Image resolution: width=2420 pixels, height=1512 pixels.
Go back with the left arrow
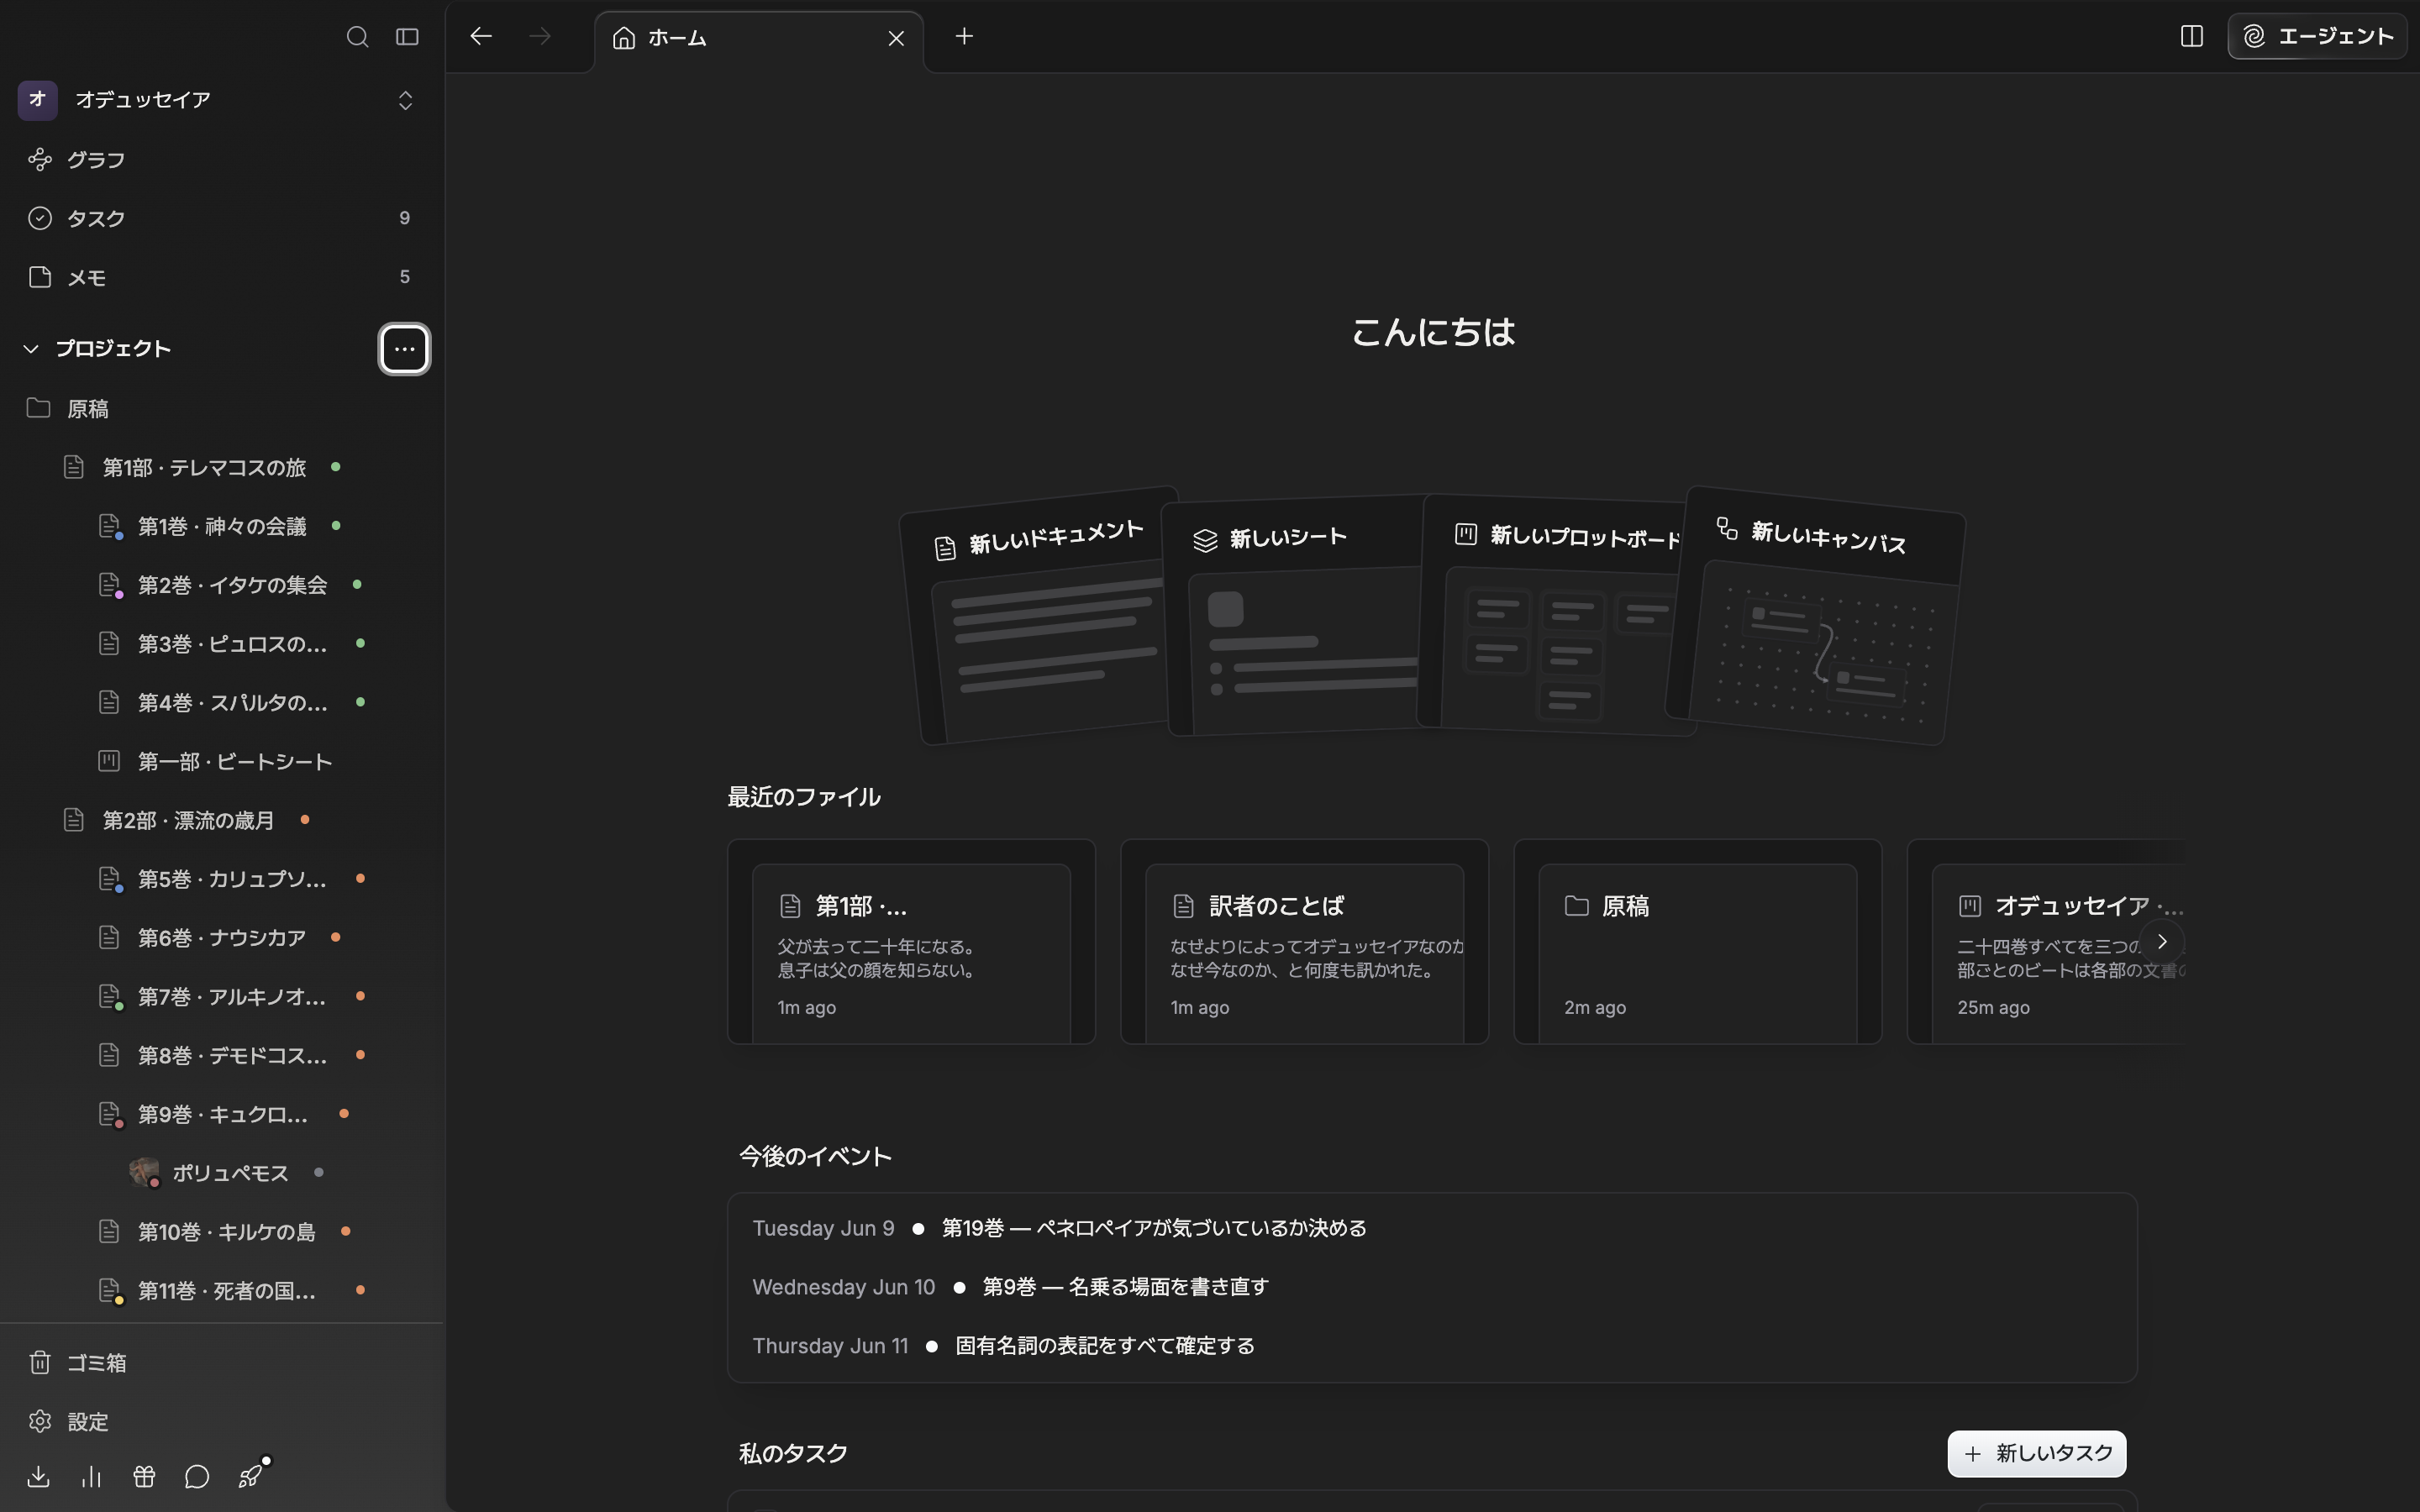click(481, 37)
